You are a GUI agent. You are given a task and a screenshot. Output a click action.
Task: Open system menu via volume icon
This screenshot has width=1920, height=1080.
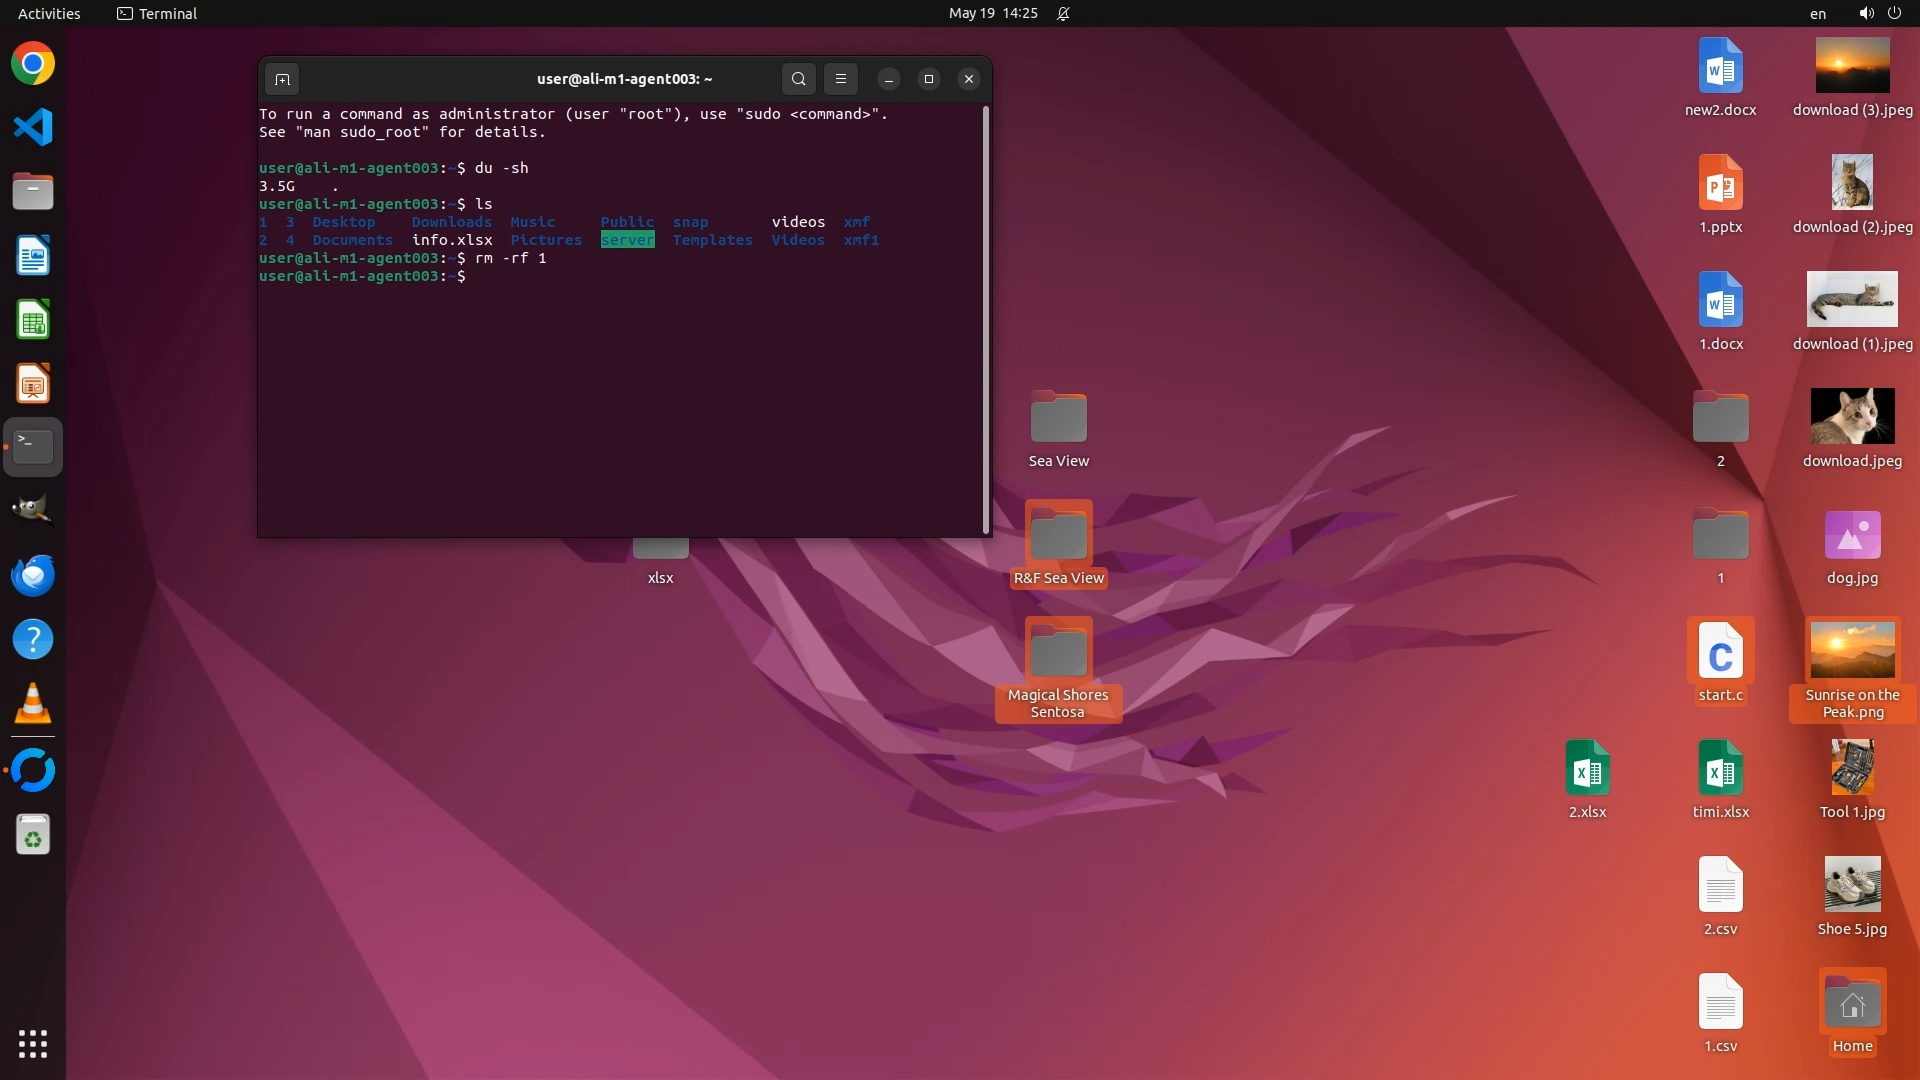1866,13
